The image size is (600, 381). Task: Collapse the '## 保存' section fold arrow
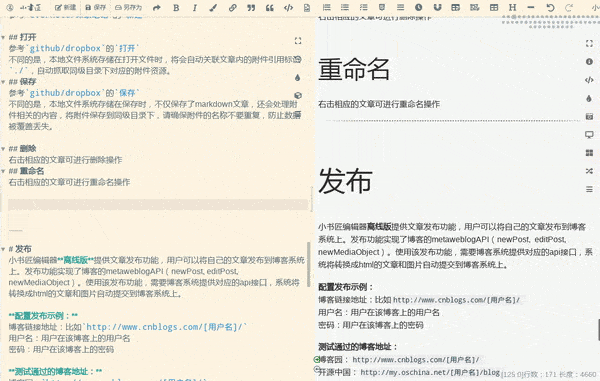point(3,82)
